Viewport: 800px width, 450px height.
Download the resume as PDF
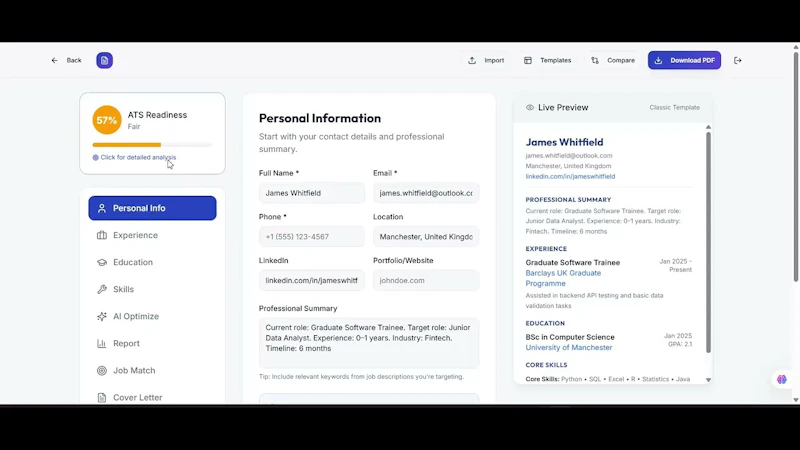(x=684, y=60)
